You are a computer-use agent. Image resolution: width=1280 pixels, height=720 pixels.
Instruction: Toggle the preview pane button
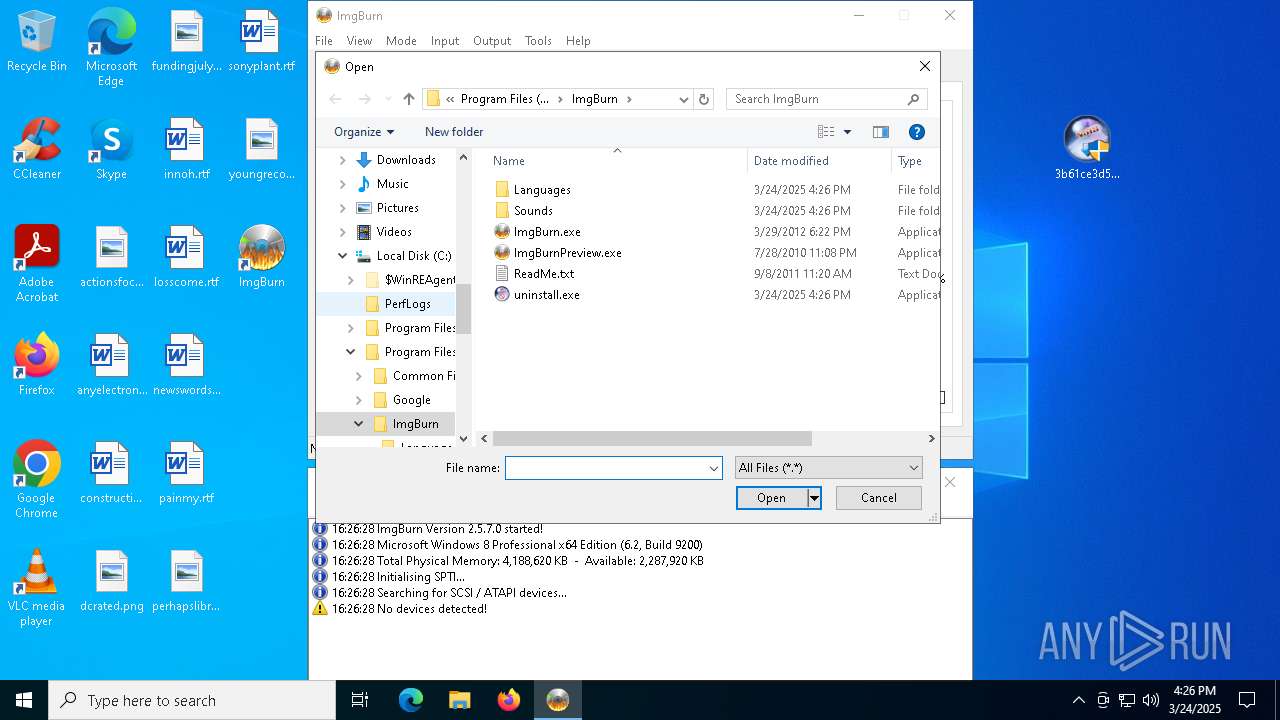pos(880,132)
